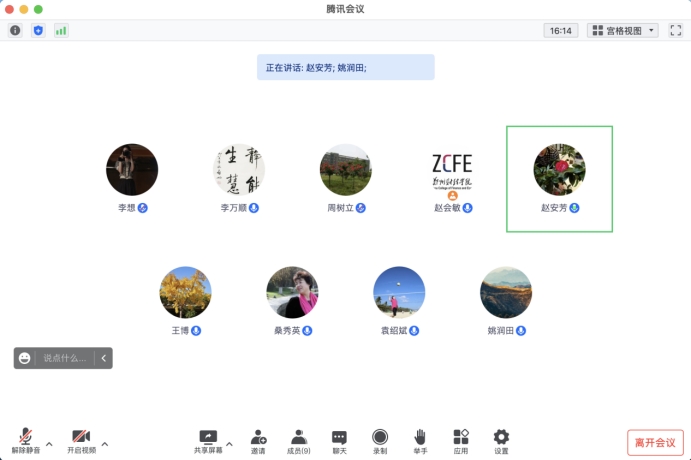Unmute microphone via 解除静音

point(26,441)
